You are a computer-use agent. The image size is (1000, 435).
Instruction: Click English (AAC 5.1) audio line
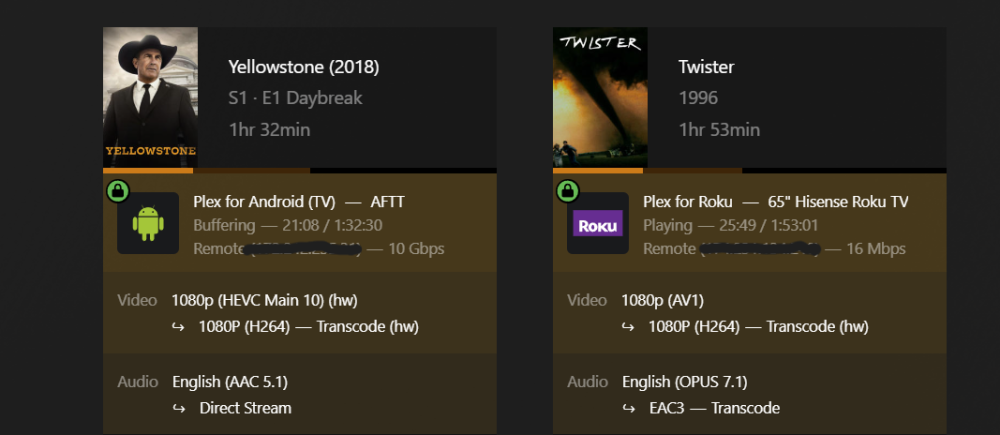(230, 382)
